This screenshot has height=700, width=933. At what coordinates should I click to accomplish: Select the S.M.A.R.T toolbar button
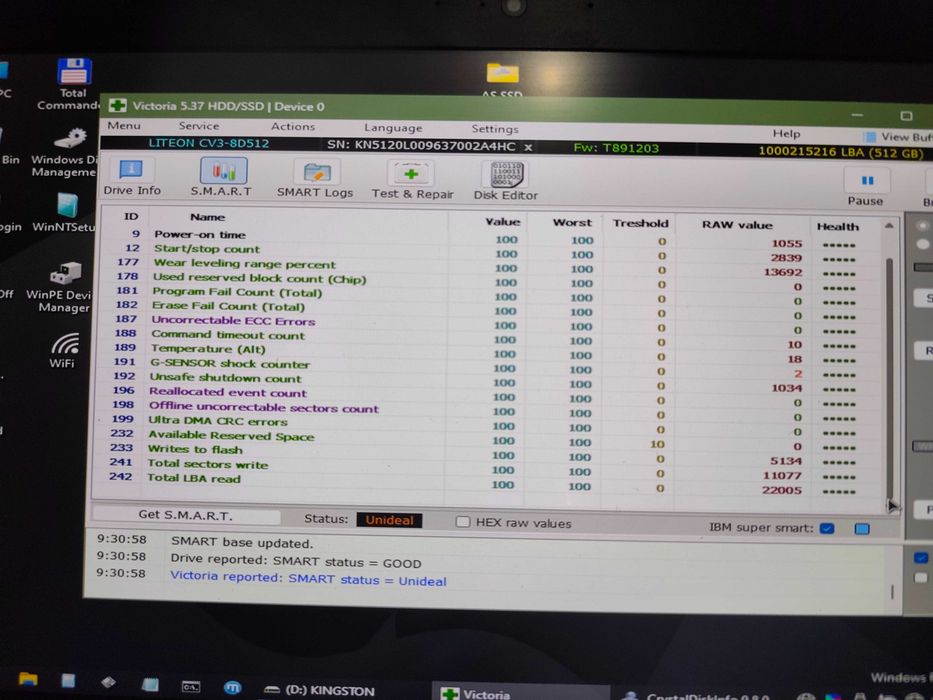click(221, 177)
